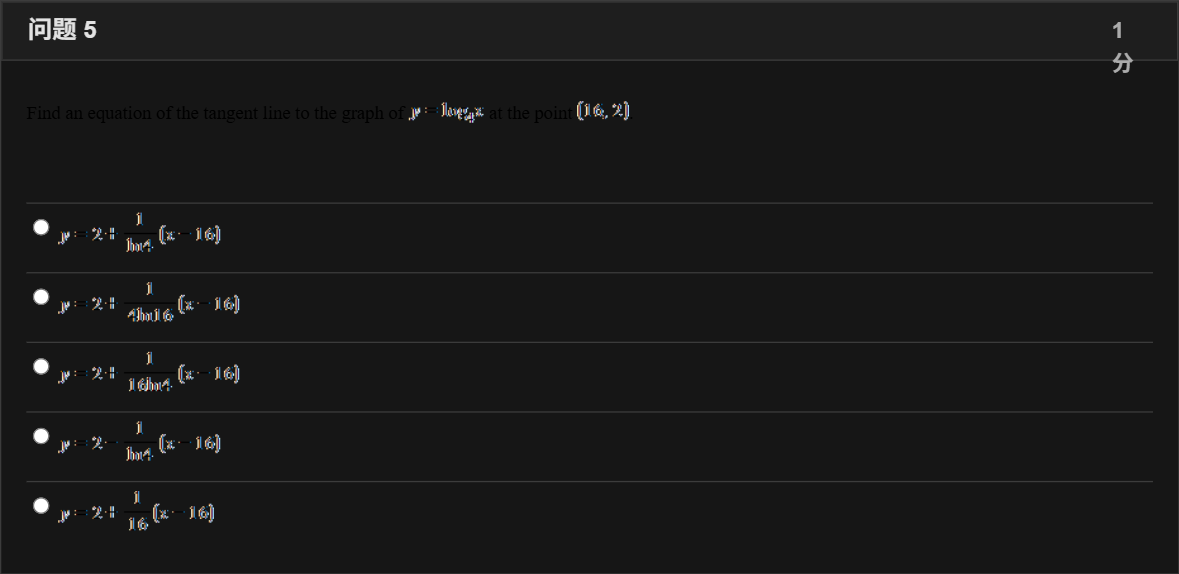Click the y = log₄x formula image
Image resolution: width=1179 pixels, height=574 pixels.
(447, 112)
